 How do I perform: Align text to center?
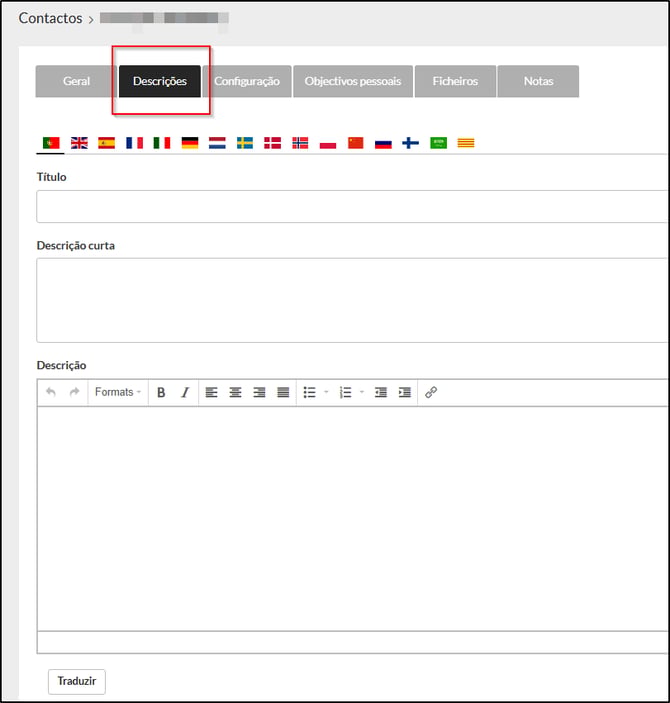[x=235, y=393]
